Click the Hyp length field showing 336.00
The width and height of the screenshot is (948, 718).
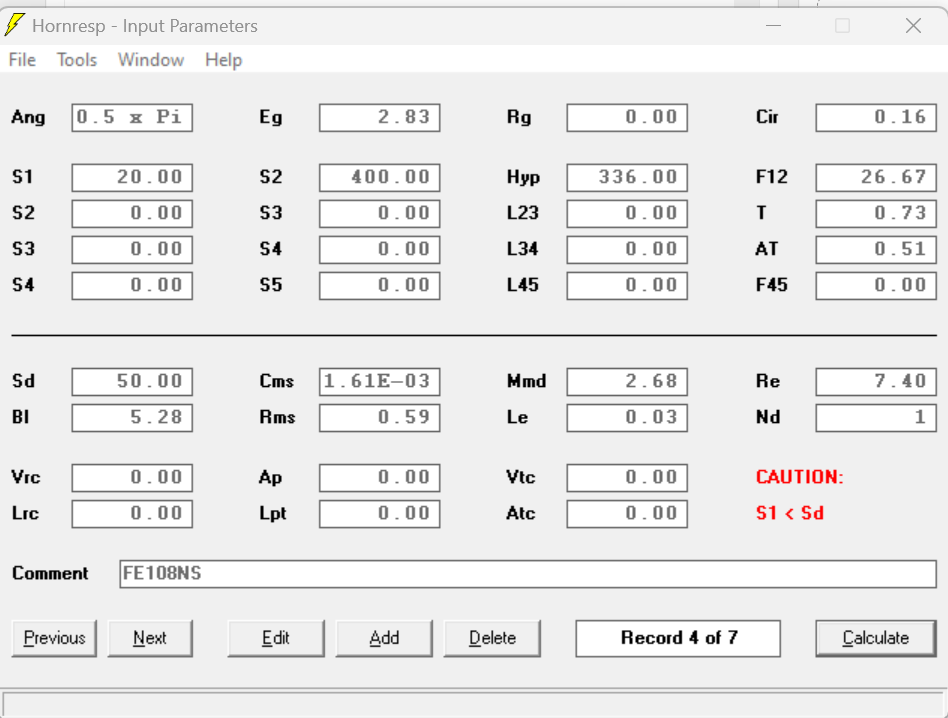click(x=627, y=178)
